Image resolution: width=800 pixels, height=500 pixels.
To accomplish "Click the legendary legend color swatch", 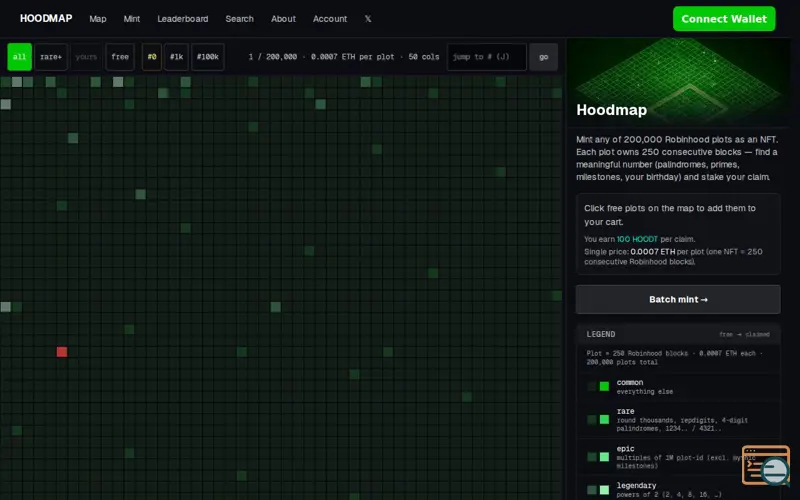I will [604, 490].
